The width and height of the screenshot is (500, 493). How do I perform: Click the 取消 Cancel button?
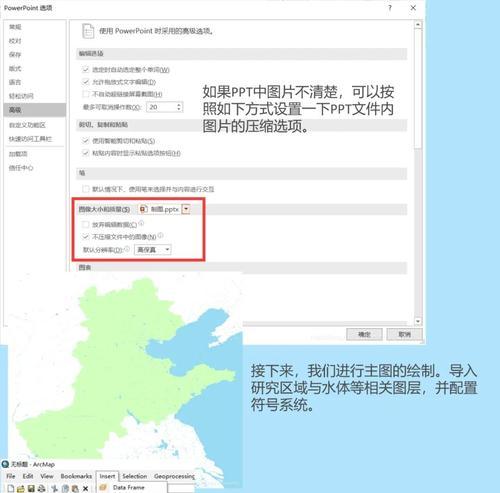pyautogui.click(x=404, y=334)
